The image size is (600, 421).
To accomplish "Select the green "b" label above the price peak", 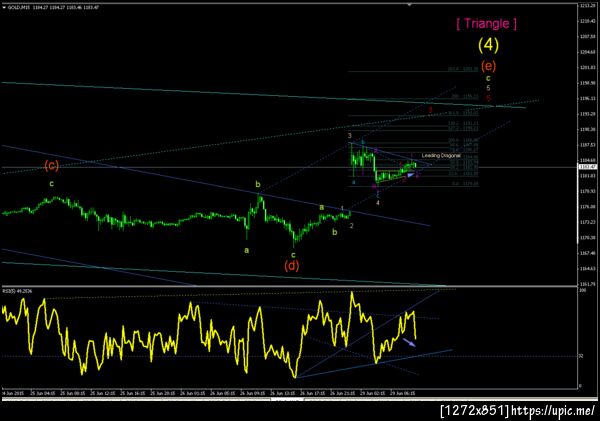I will pos(258,184).
